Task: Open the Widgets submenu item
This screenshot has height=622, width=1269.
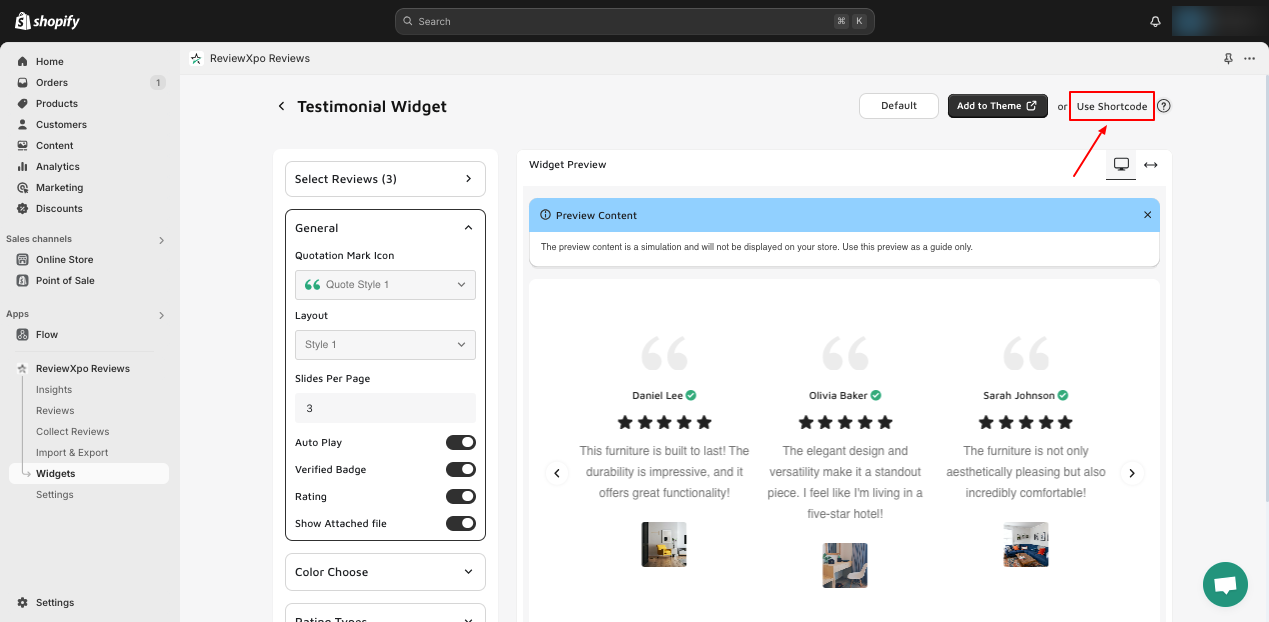Action: pyautogui.click(x=88, y=474)
